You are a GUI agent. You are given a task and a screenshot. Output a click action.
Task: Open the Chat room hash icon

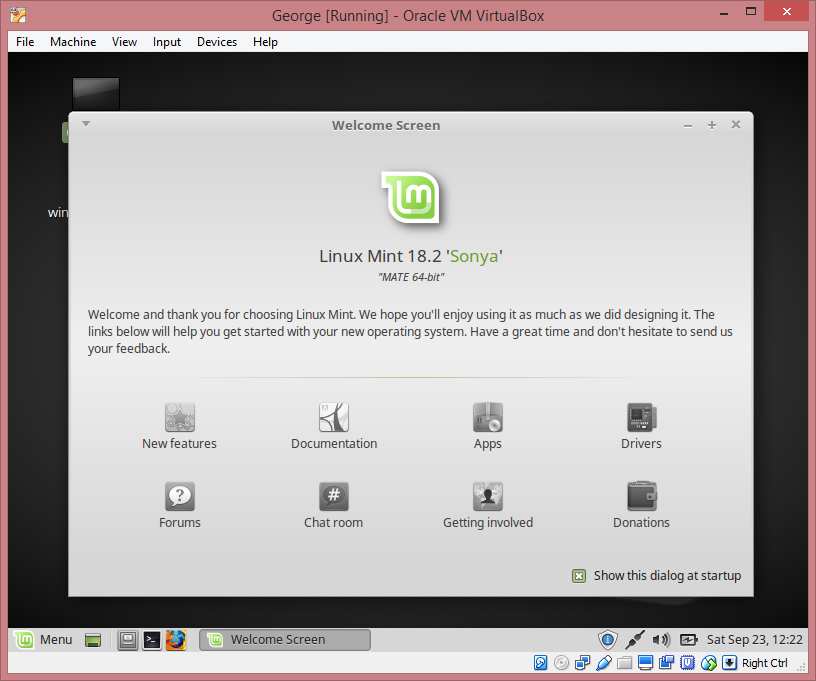(x=334, y=496)
